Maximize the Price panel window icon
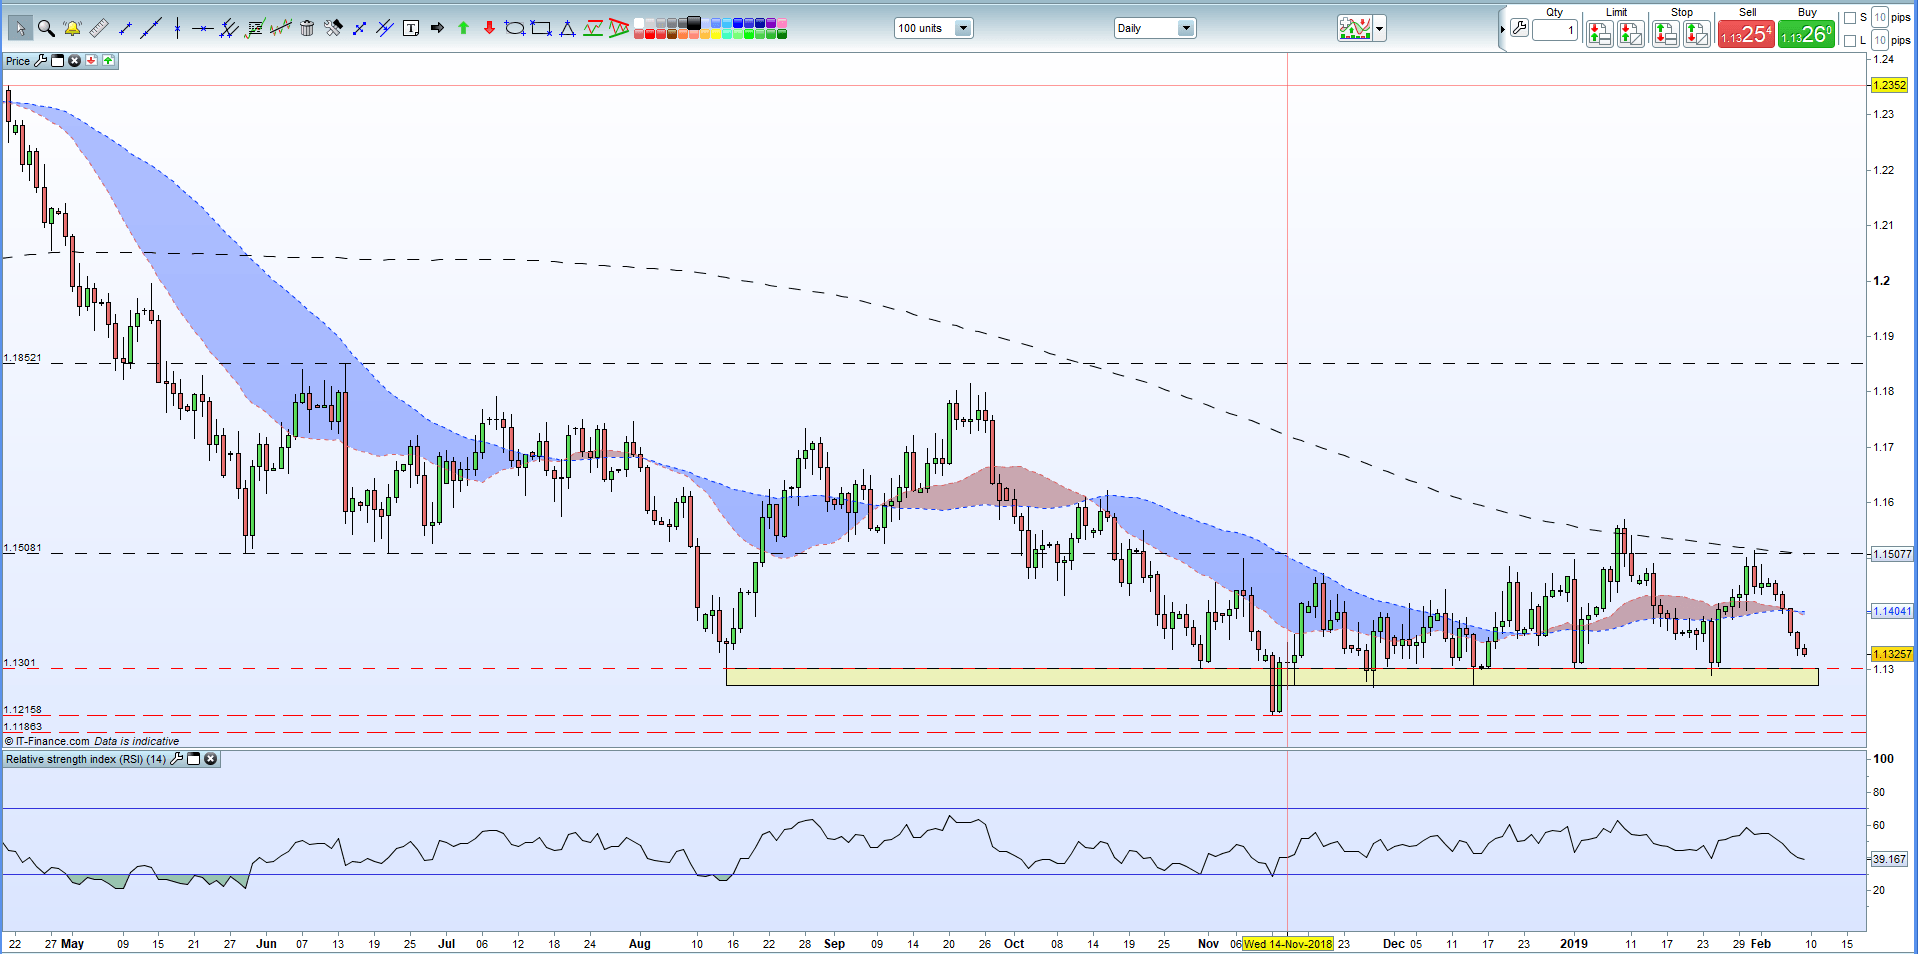 tap(57, 61)
